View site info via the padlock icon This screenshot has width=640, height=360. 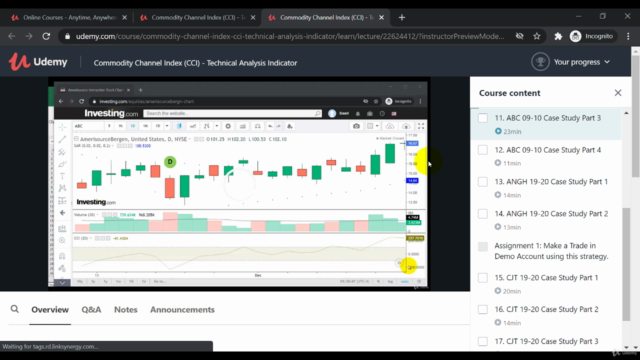click(x=67, y=36)
